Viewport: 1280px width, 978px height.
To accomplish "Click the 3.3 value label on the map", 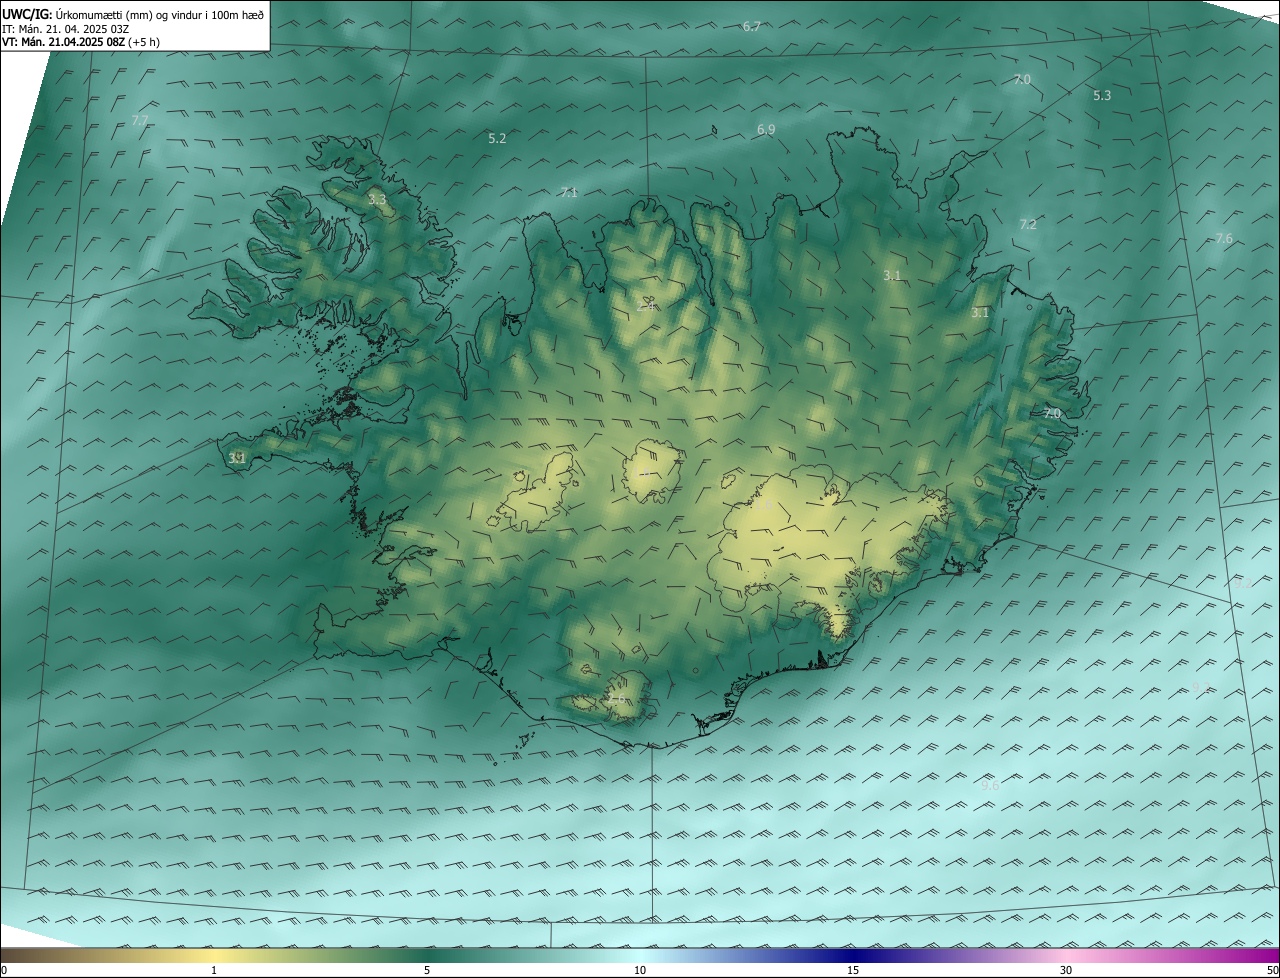I will [x=377, y=200].
